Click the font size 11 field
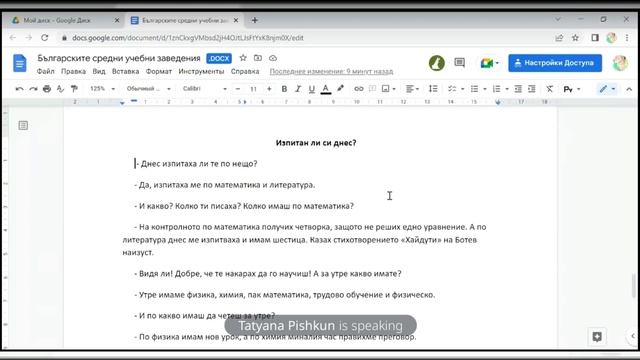Viewport: 640px width, 360px height. click(253, 89)
